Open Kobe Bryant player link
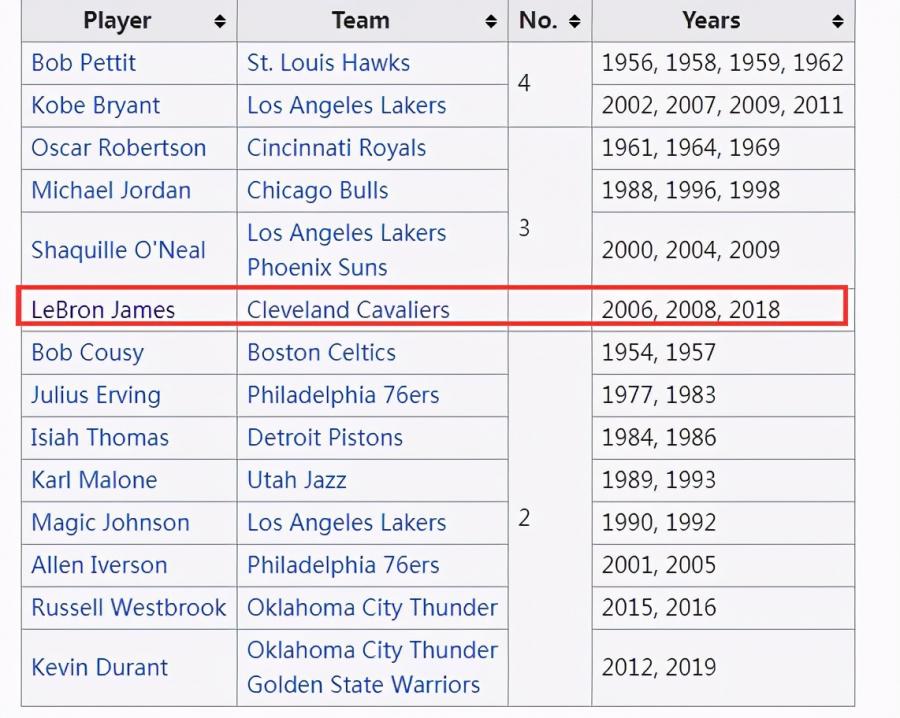This screenshot has width=900, height=718. click(x=96, y=106)
